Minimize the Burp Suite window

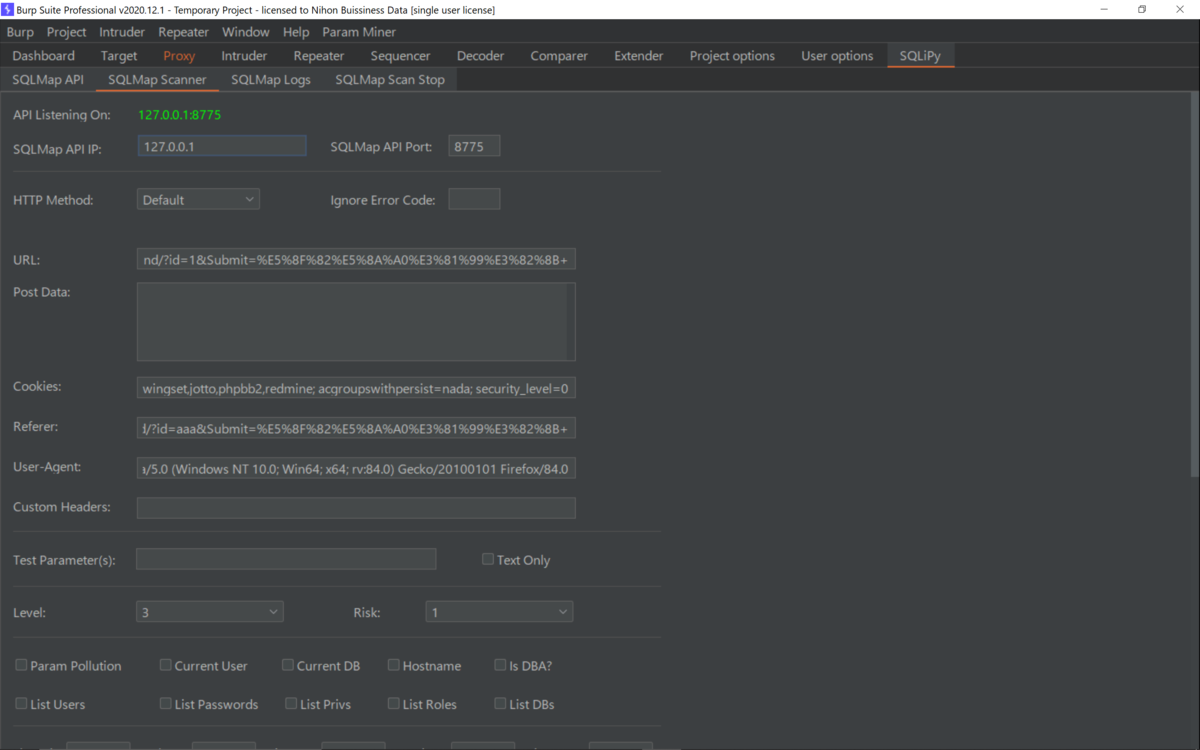pyautogui.click(x=1105, y=9)
